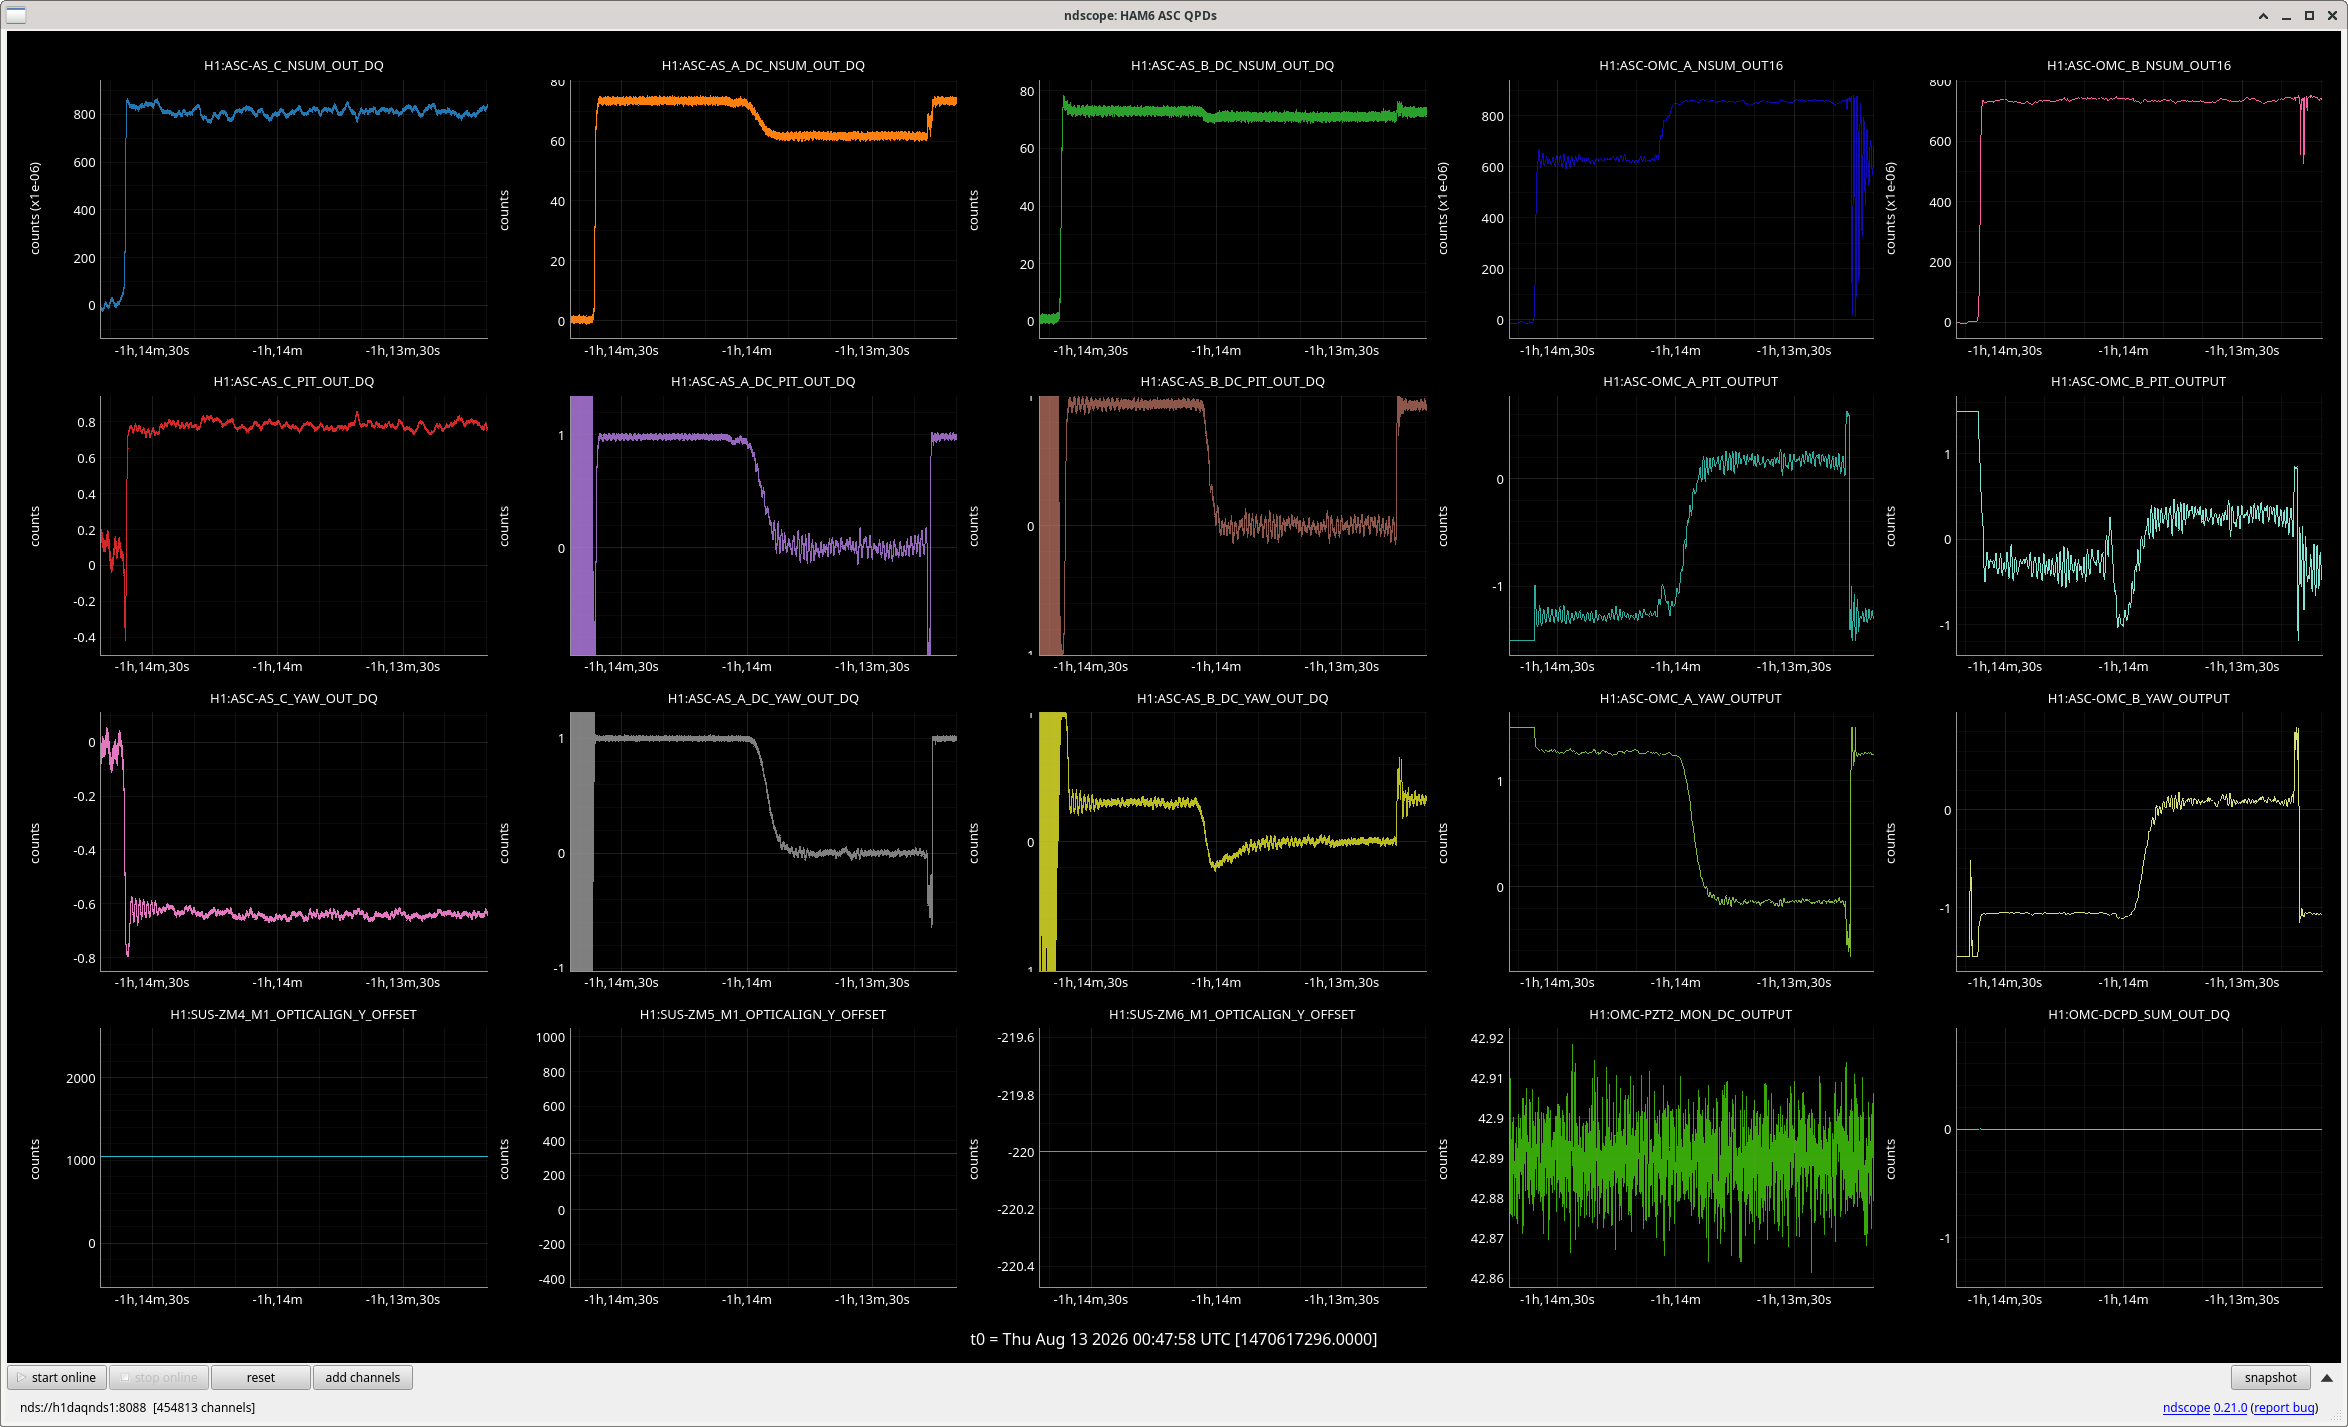Image resolution: width=2348 pixels, height=1427 pixels.
Task: Pick the H1:ASC-AS_B_DC_YAW_OUT_DQ title label
Action: click(x=1232, y=698)
